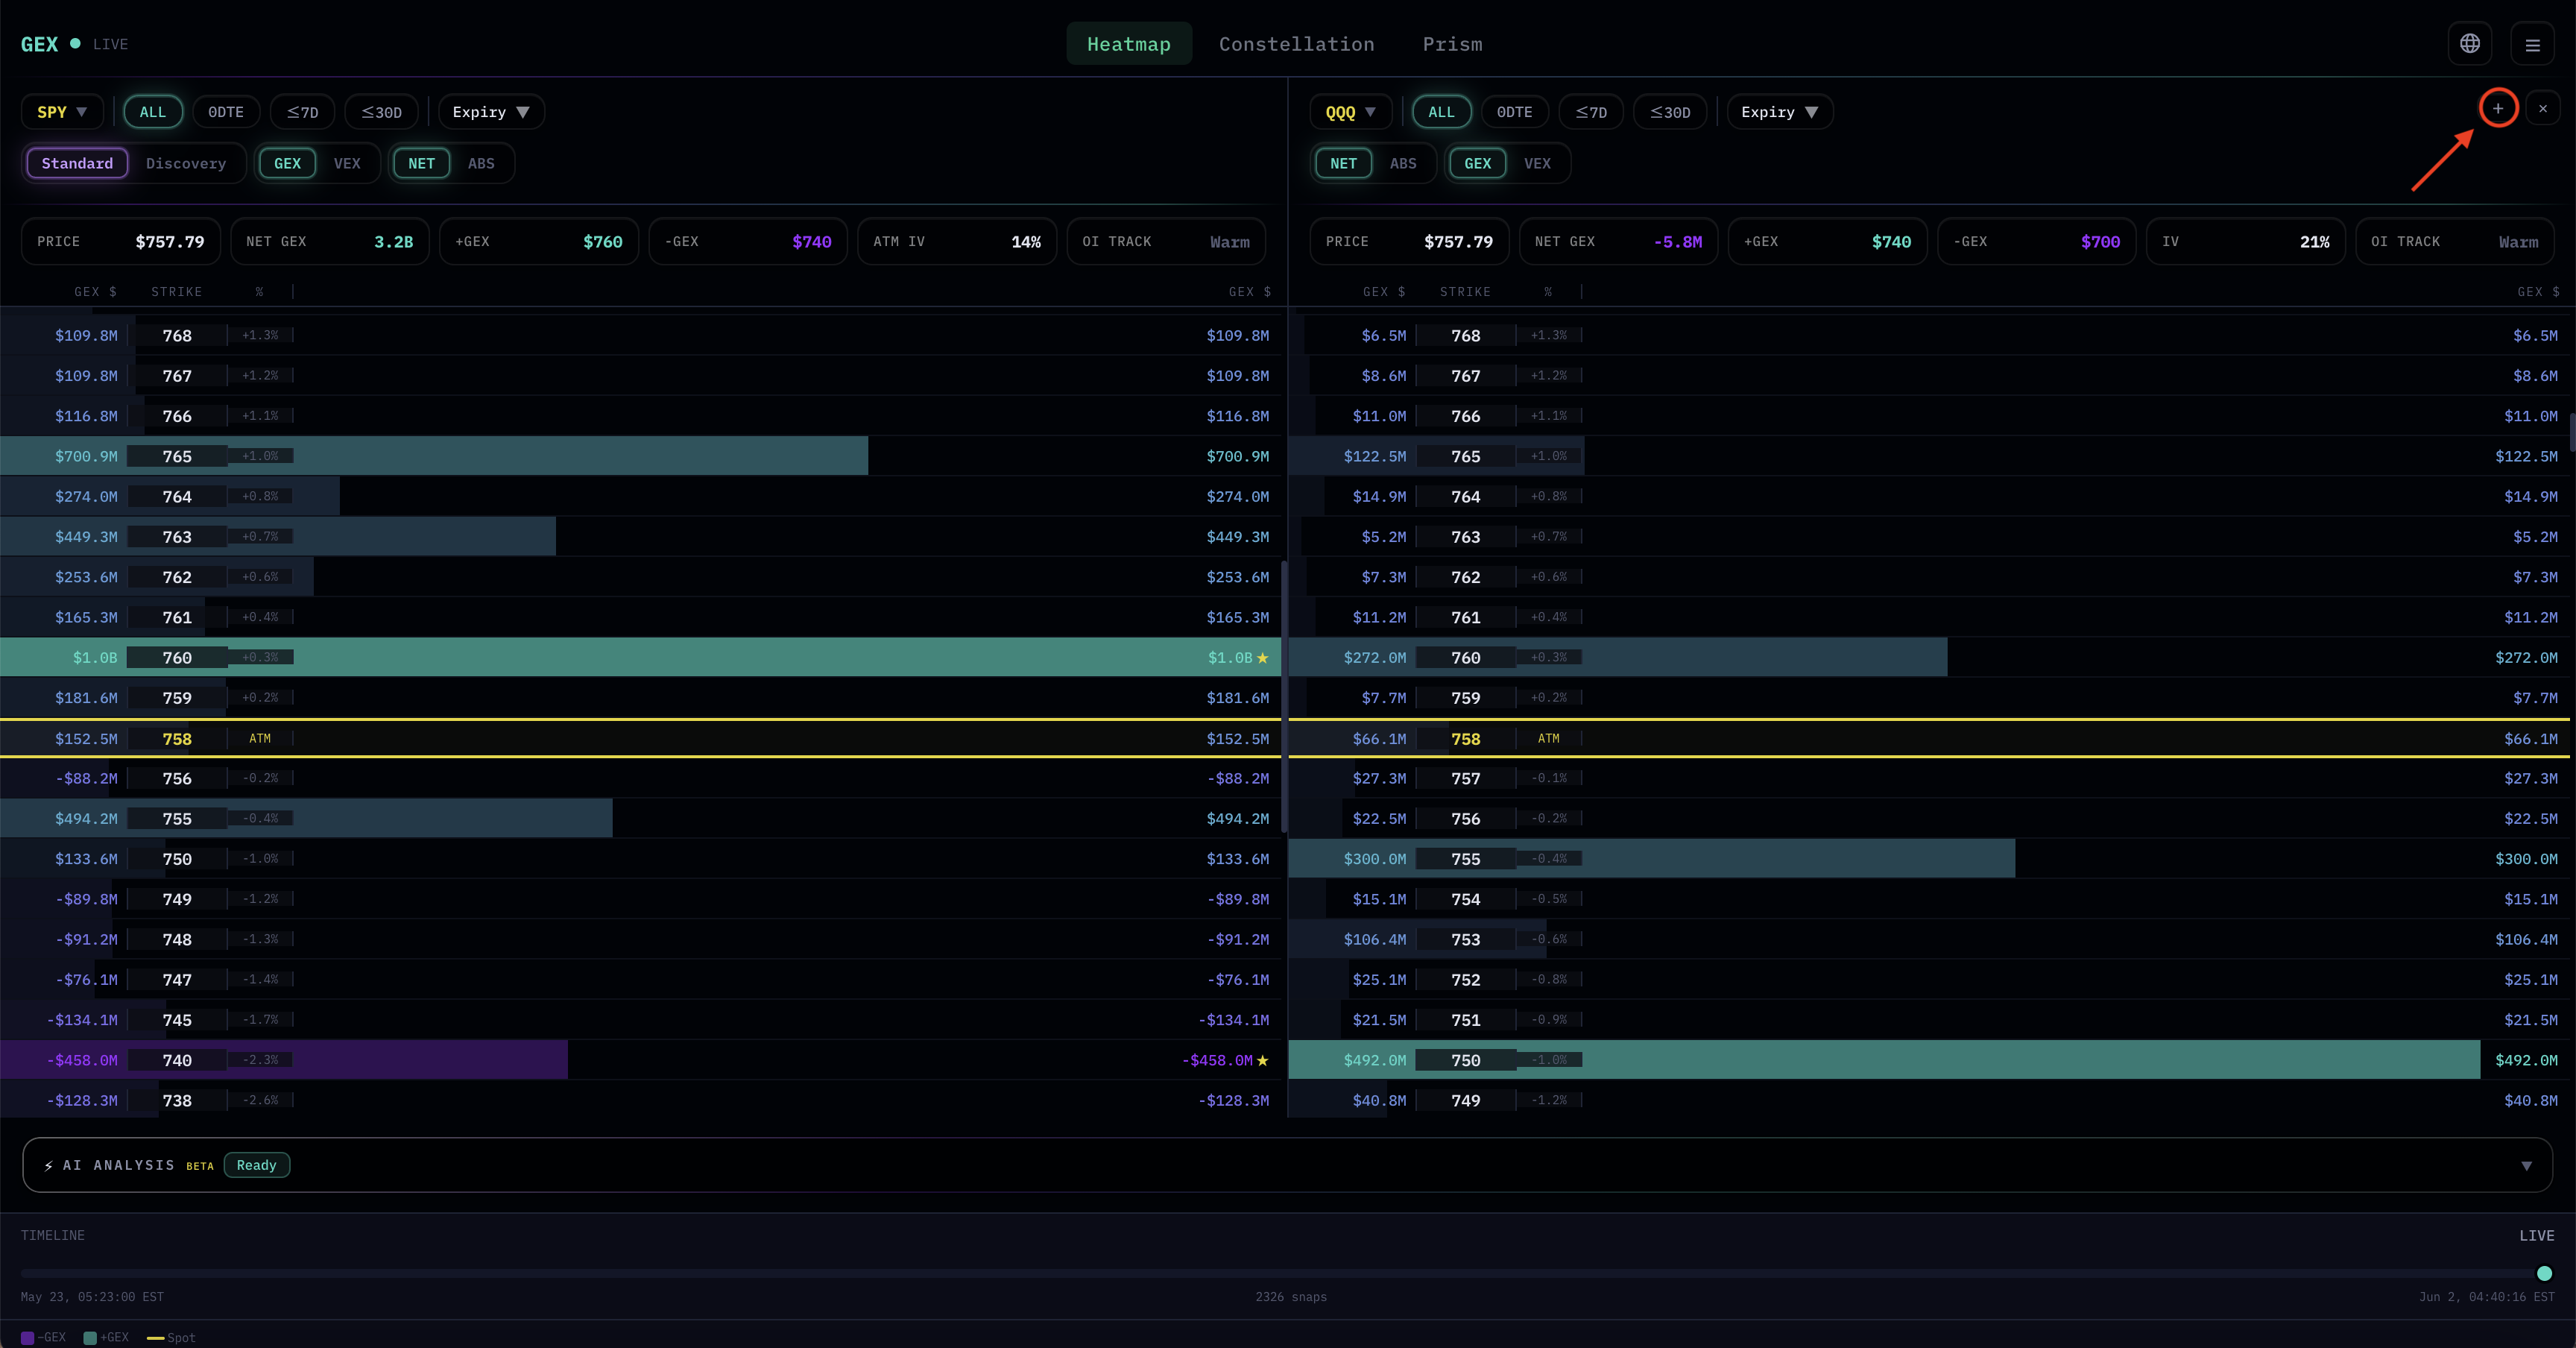2576x1348 pixels.
Task: Click the lightning AI Analysis icon
Action: click(48, 1165)
